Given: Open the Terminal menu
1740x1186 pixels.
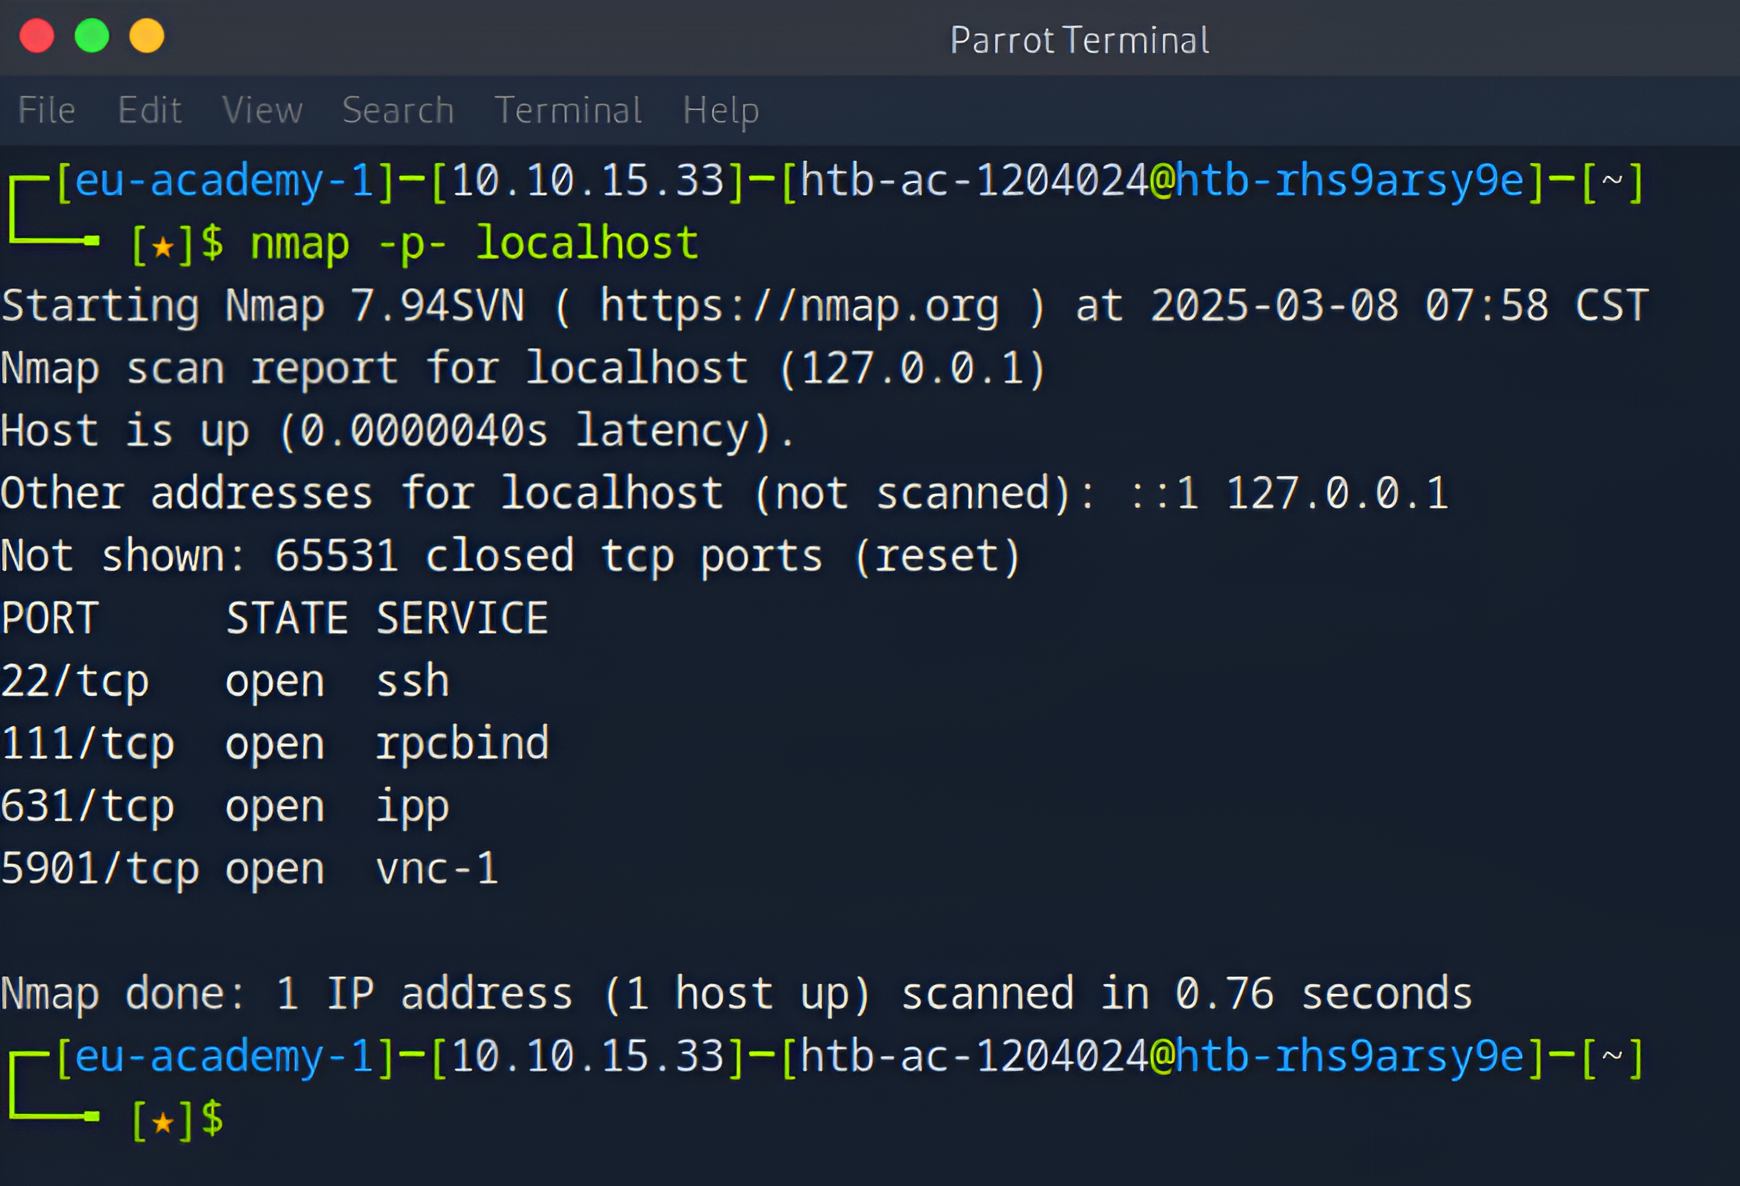Looking at the screenshot, I should tap(568, 110).
